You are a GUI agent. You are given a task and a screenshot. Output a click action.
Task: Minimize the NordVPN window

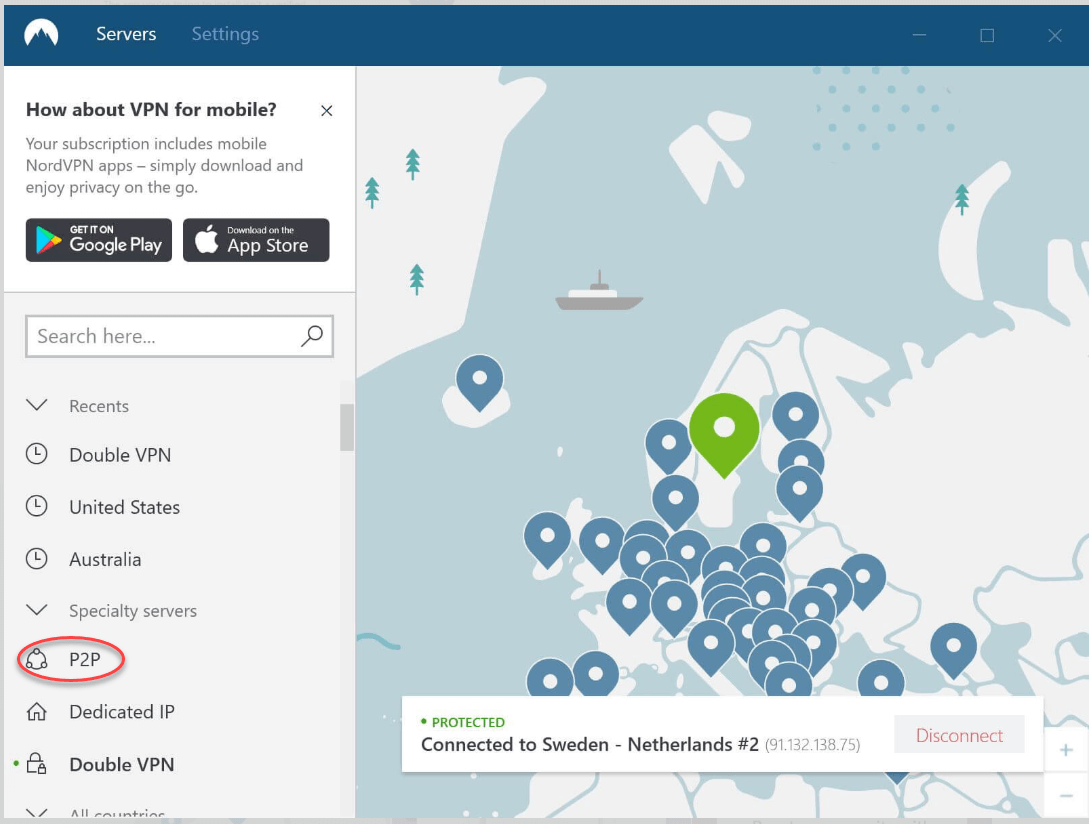click(x=919, y=35)
